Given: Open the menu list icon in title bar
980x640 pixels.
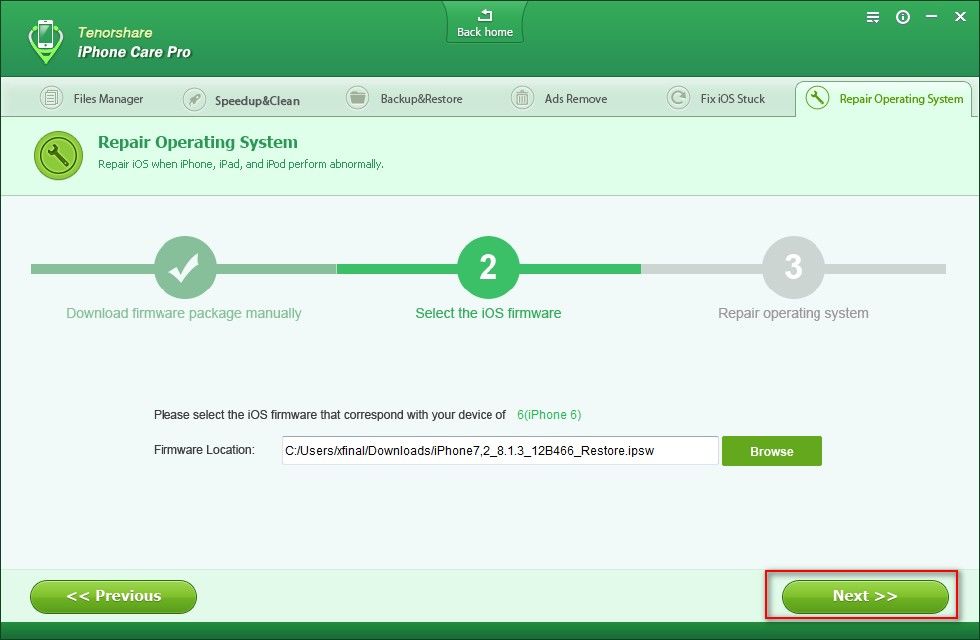Looking at the screenshot, I should [872, 18].
